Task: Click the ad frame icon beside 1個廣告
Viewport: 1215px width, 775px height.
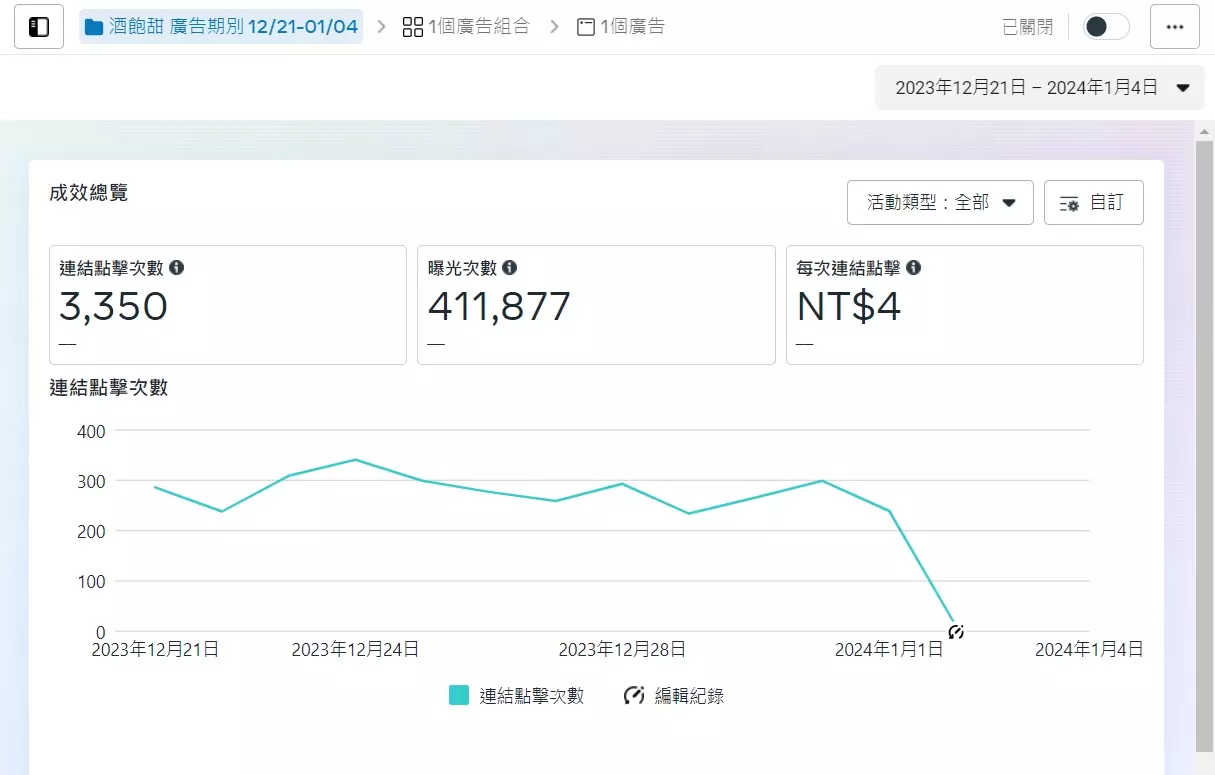Action: pyautogui.click(x=585, y=27)
